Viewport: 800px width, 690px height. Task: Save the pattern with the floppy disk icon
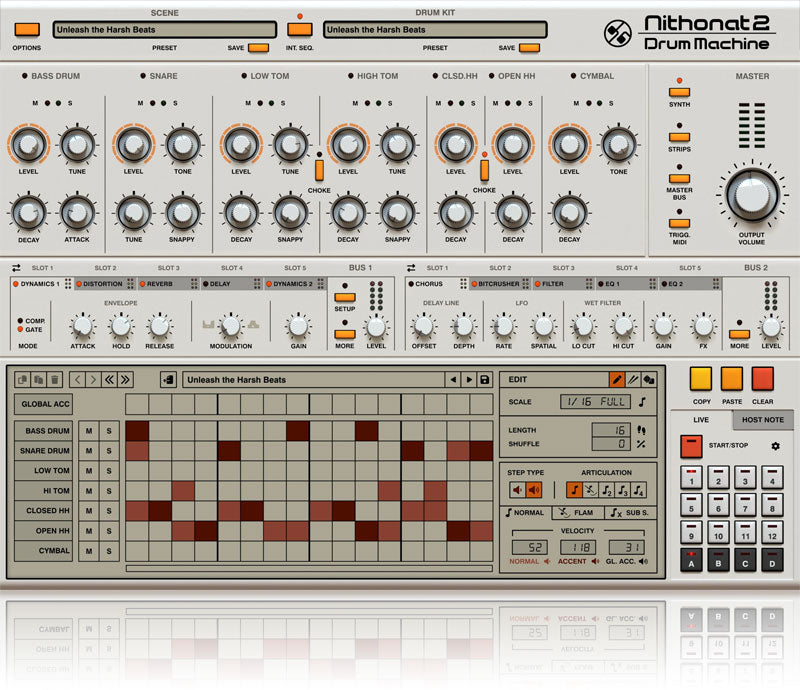click(485, 380)
